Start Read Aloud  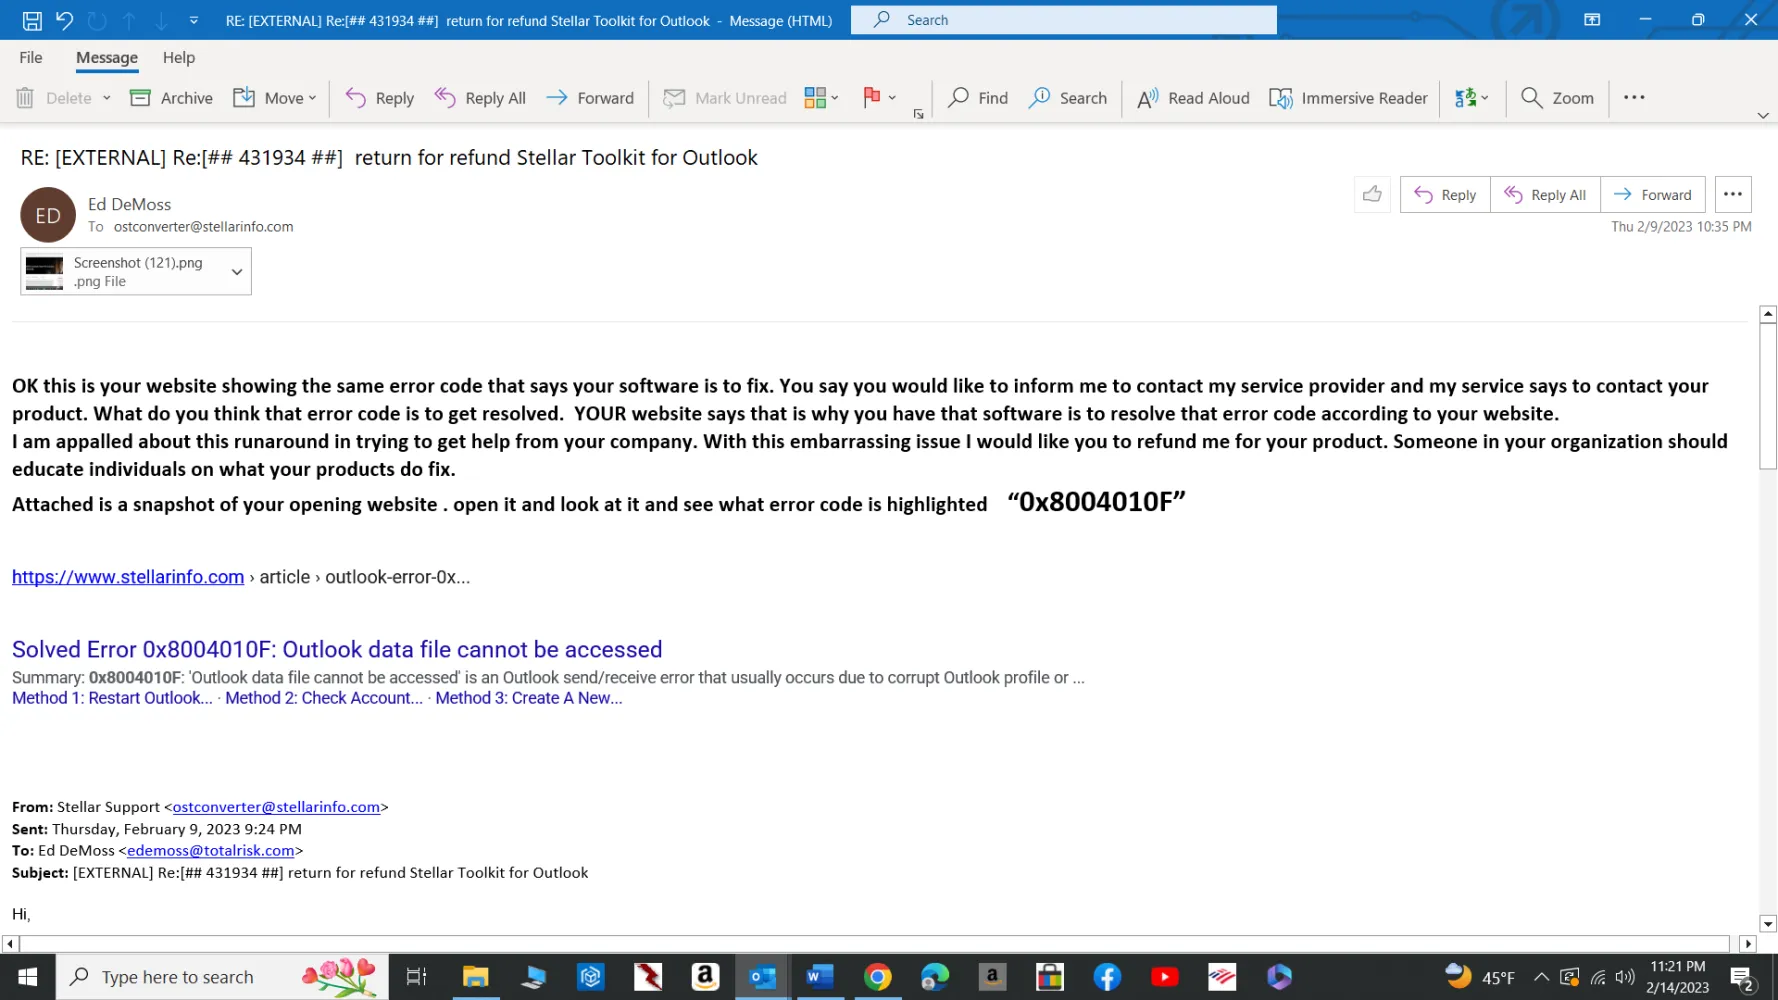click(x=1193, y=98)
